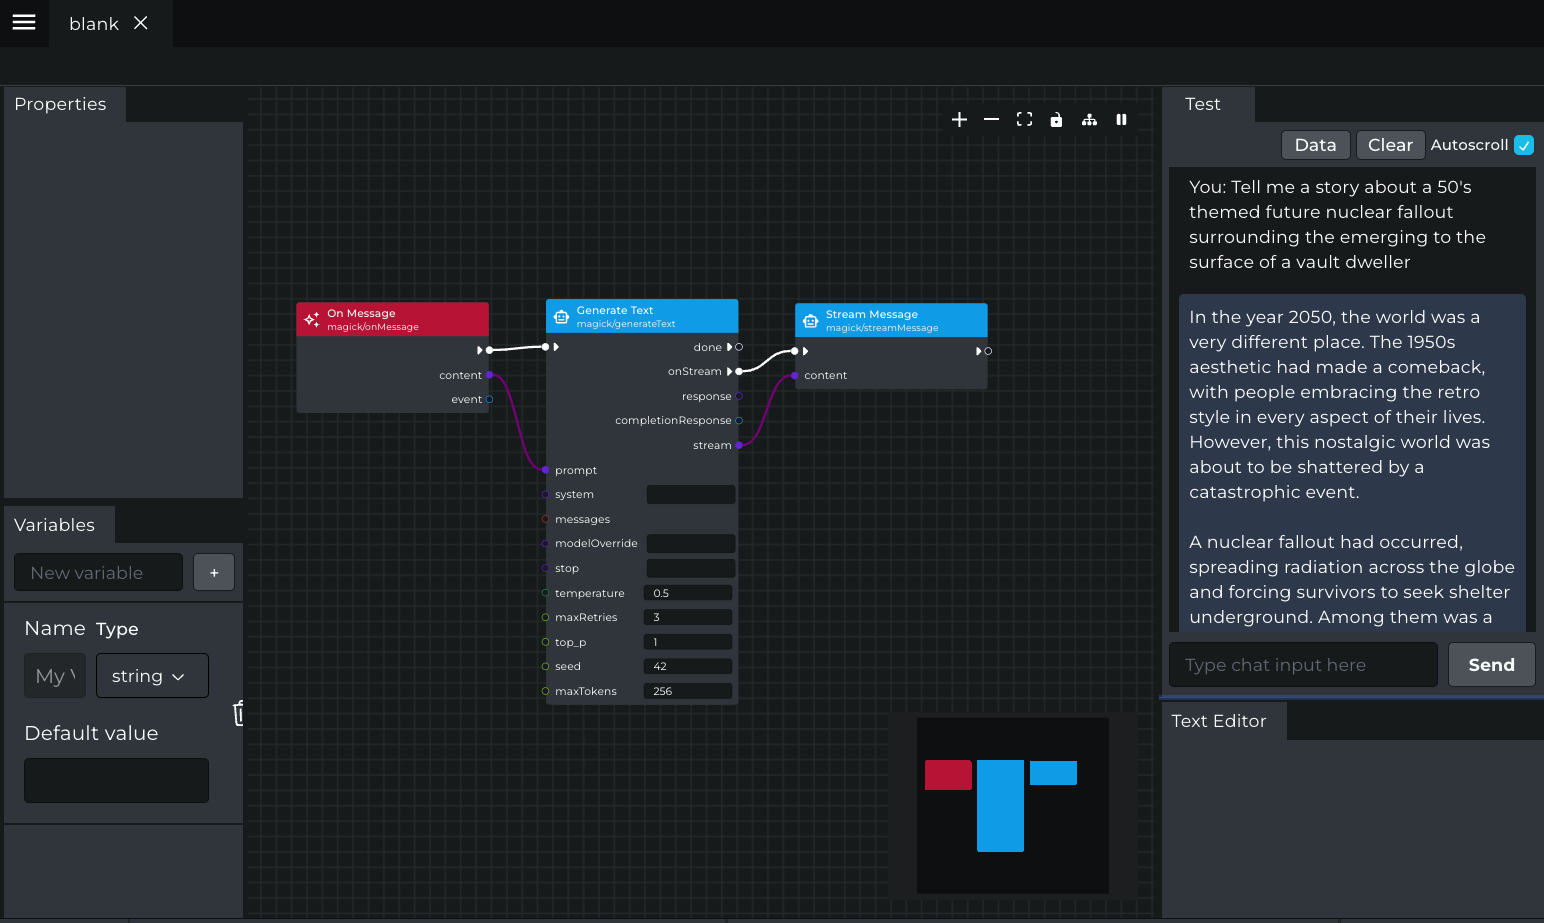Click the Send button

coord(1490,665)
